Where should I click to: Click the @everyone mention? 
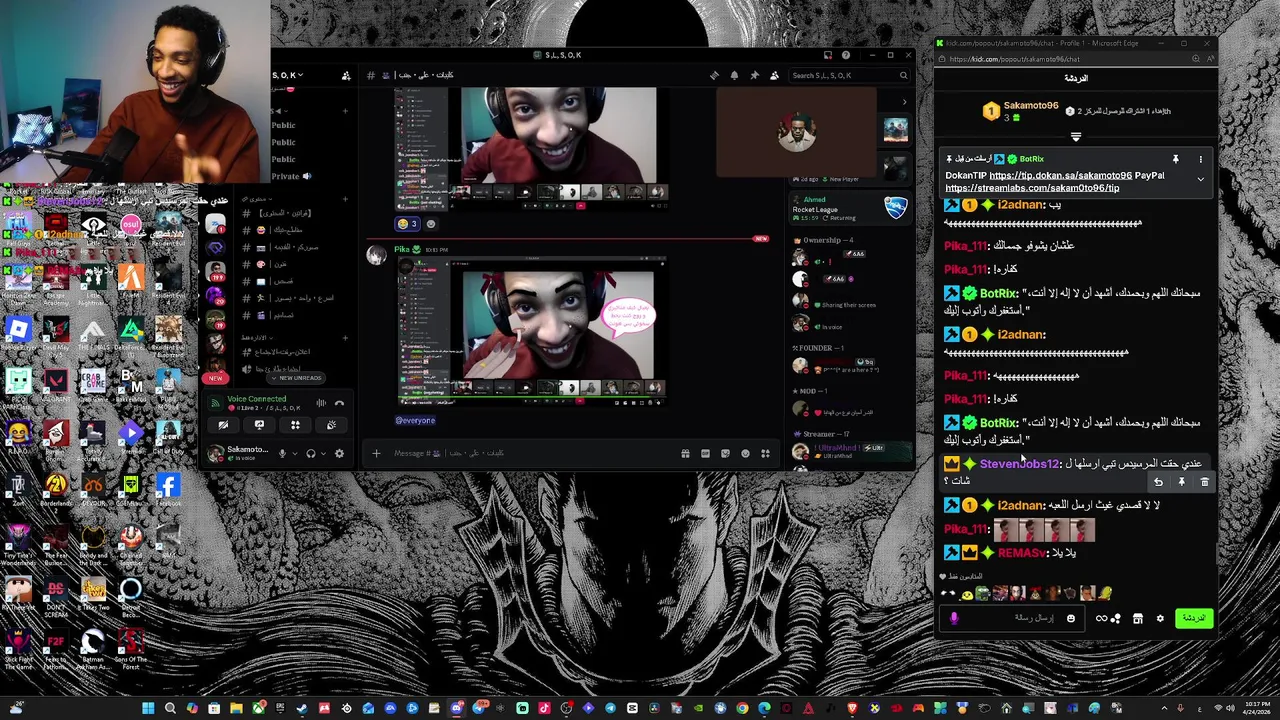click(415, 420)
